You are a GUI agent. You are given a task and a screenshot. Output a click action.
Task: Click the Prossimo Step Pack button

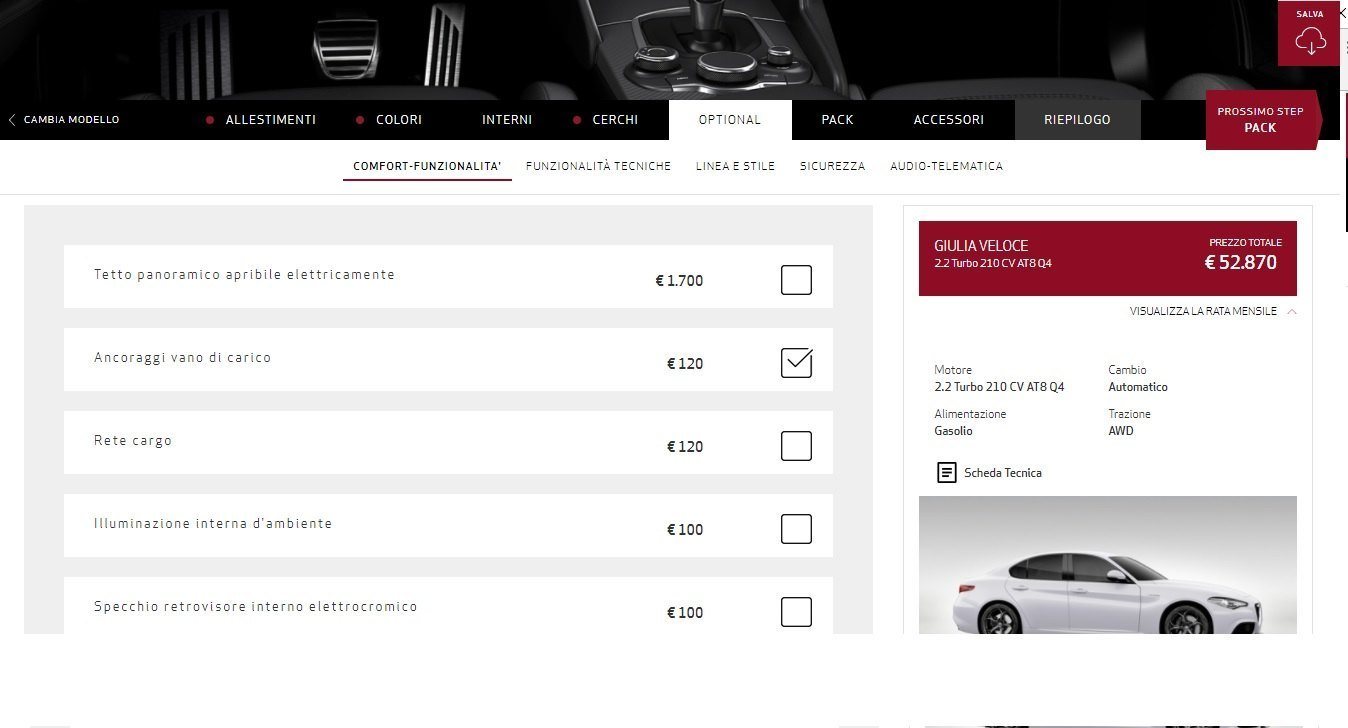click(1260, 120)
